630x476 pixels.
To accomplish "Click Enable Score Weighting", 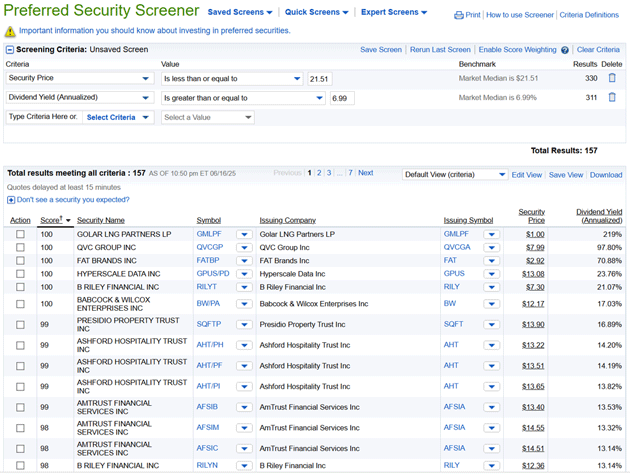I will tap(518, 50).
